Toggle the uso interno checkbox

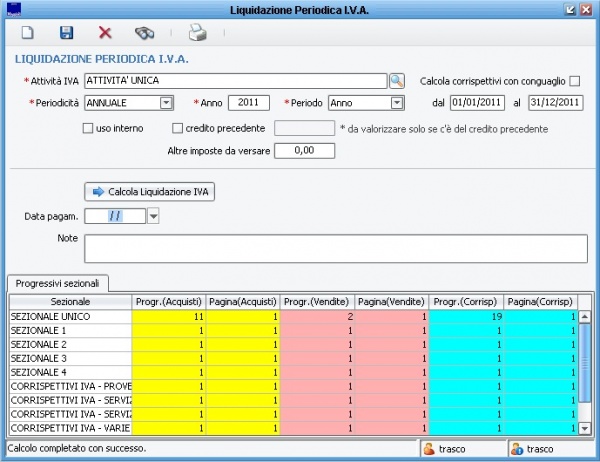(89, 128)
